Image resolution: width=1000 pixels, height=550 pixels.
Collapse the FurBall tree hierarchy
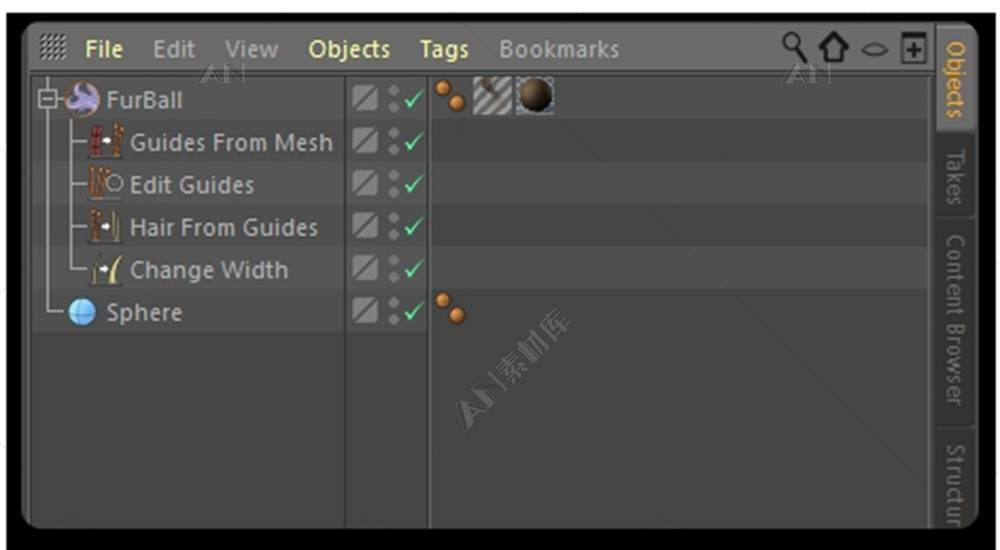47,99
